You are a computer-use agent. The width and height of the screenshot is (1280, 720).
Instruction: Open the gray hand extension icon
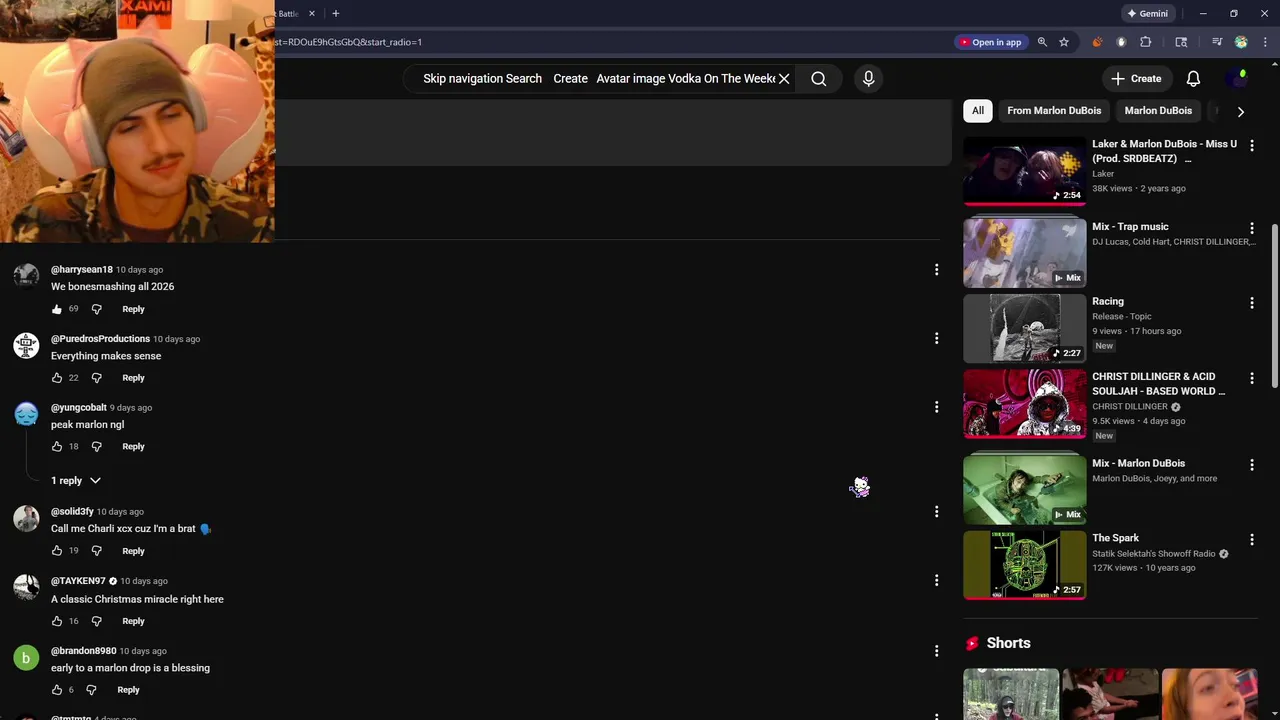[1121, 42]
